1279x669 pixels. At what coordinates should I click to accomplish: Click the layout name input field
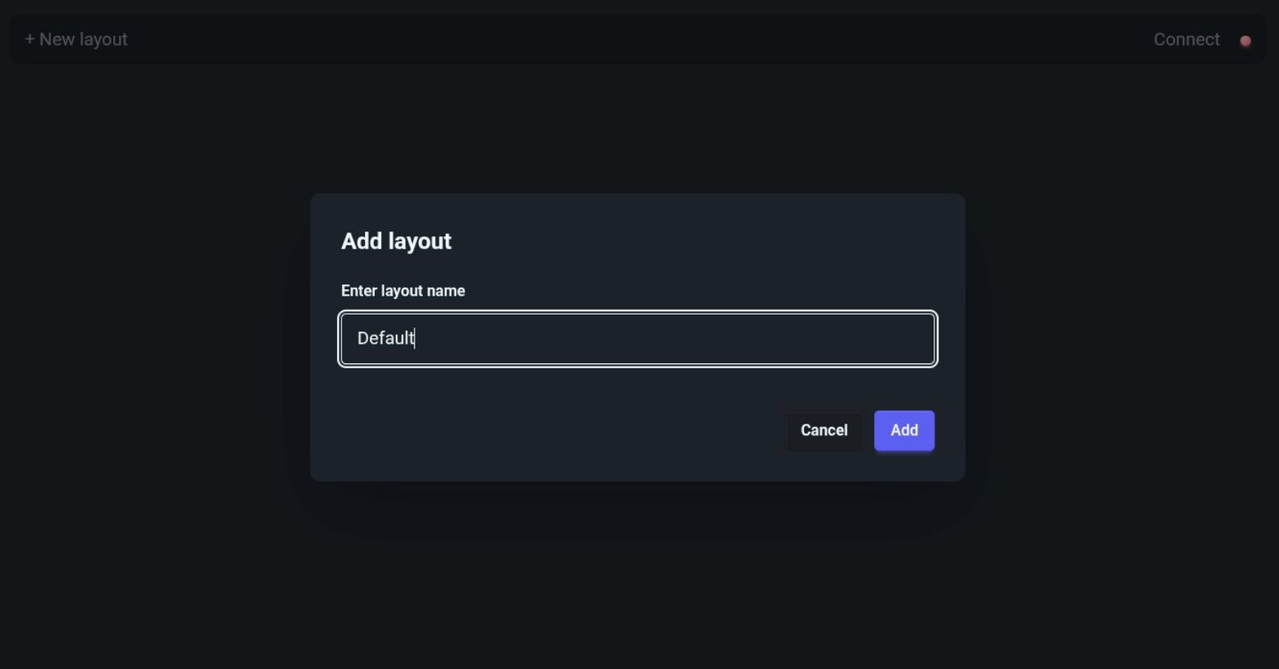tap(638, 339)
